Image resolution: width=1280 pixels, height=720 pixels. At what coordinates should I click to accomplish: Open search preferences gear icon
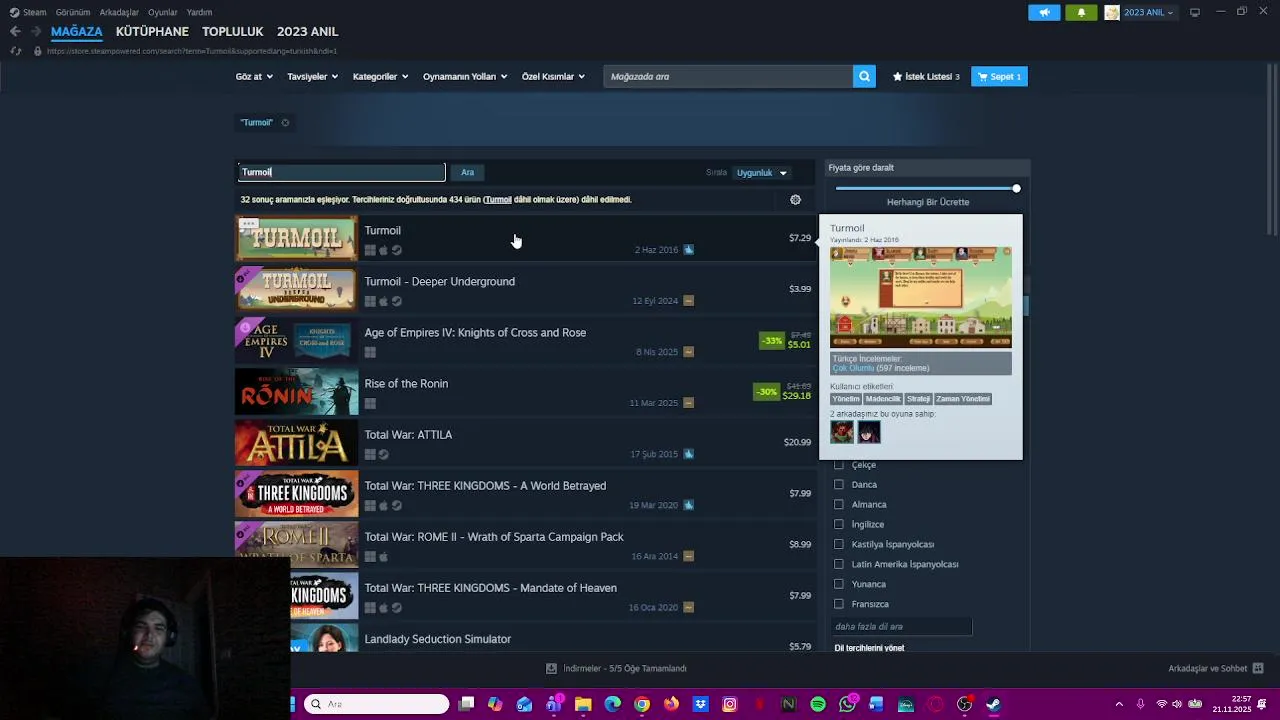[795, 200]
